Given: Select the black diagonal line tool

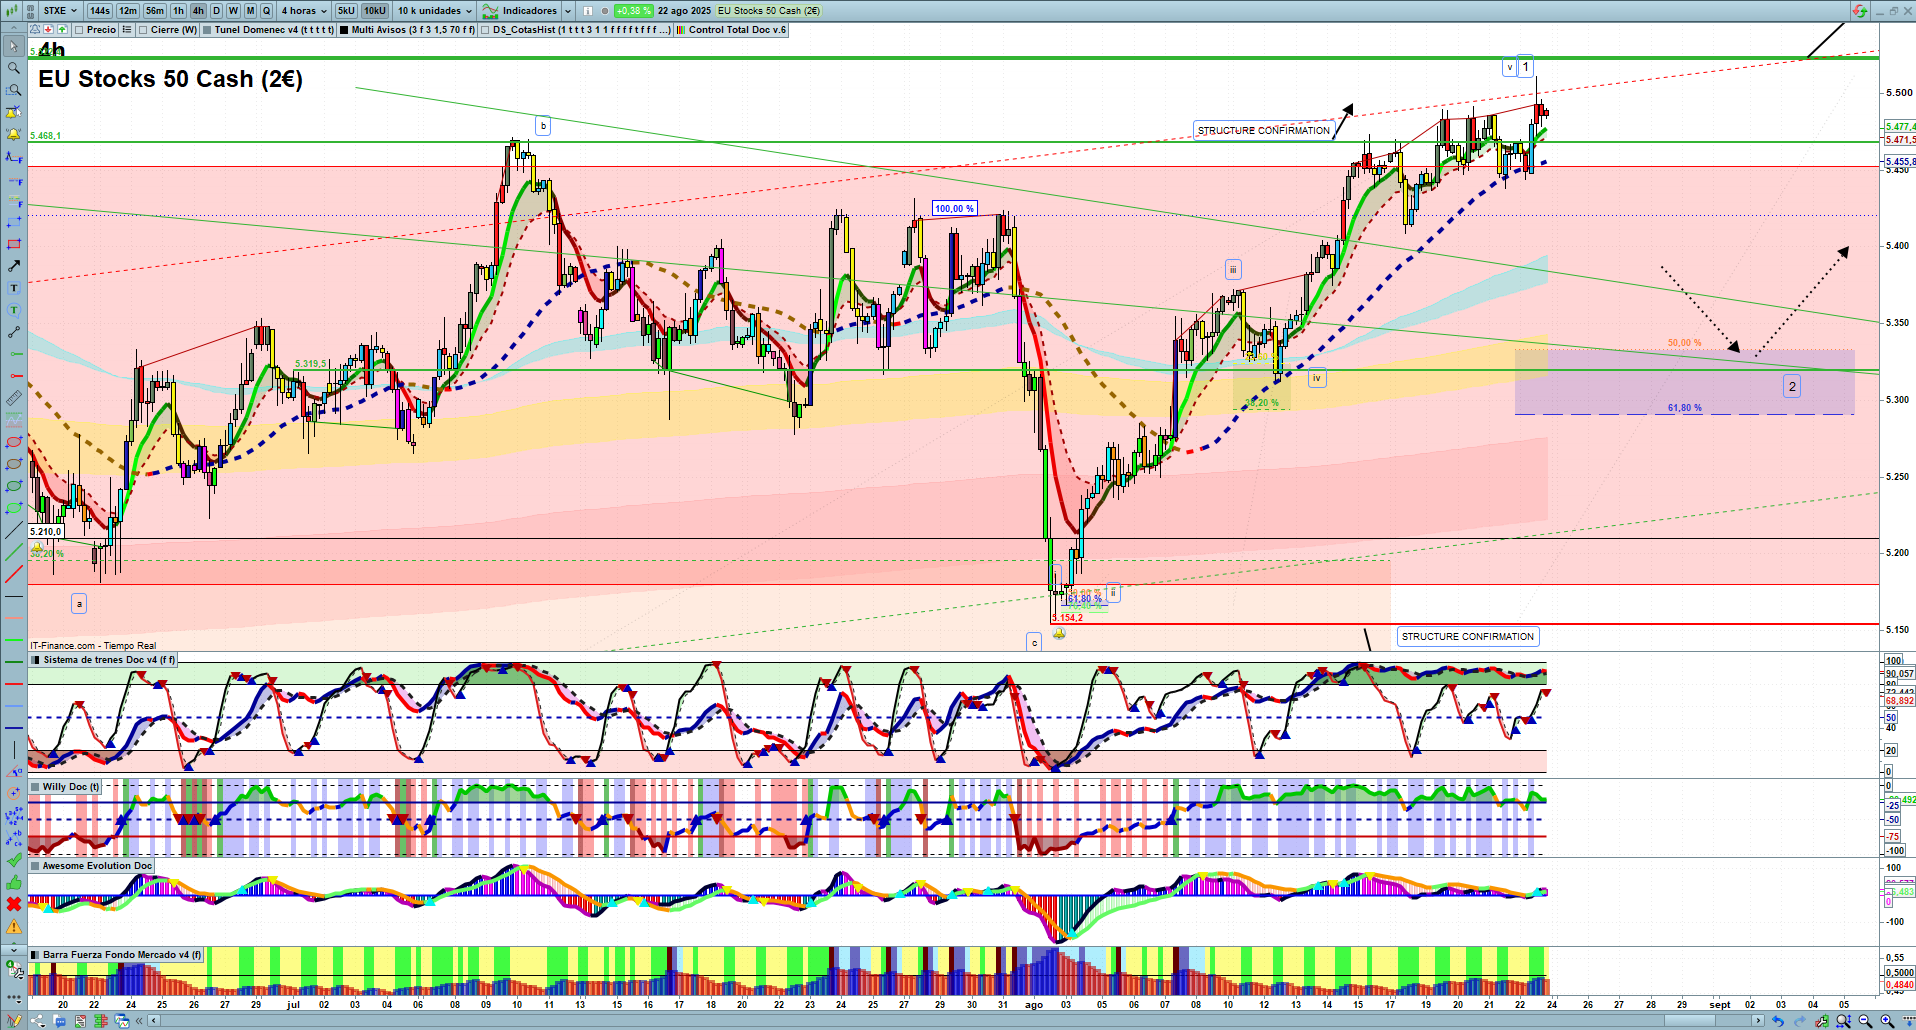Looking at the screenshot, I should (14, 530).
